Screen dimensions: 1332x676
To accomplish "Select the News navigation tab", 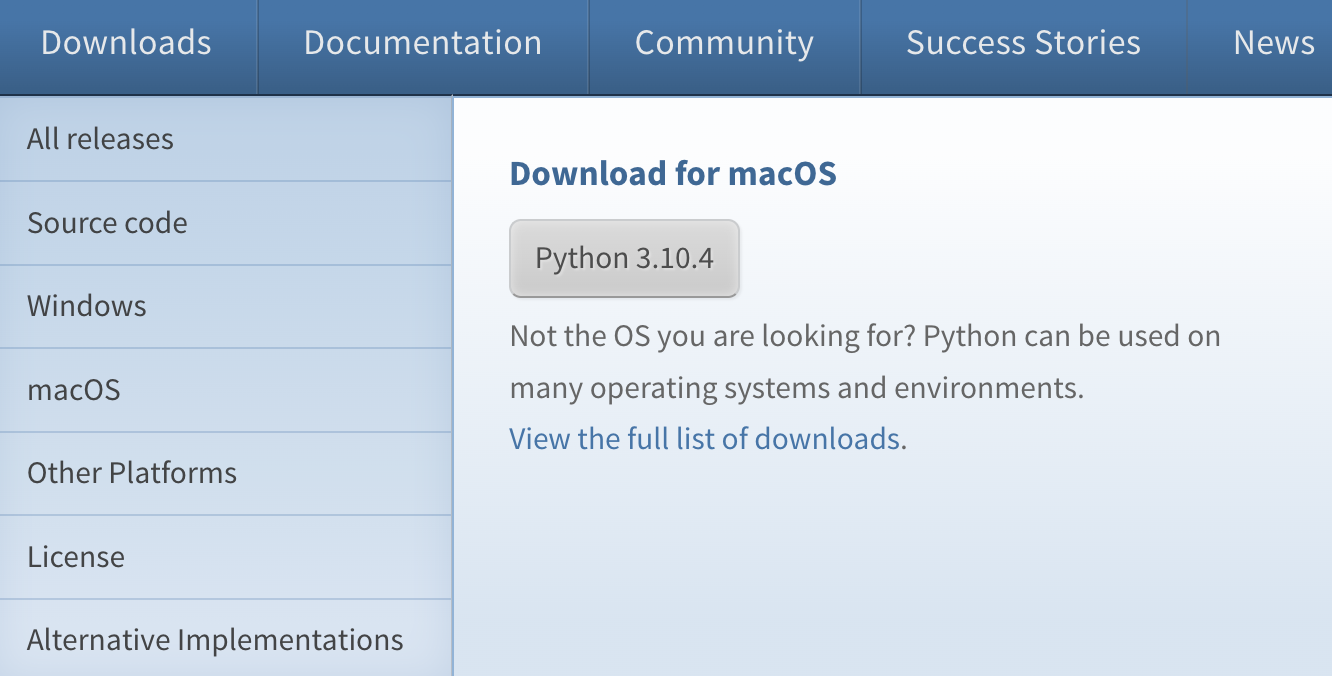I will (x=1273, y=43).
